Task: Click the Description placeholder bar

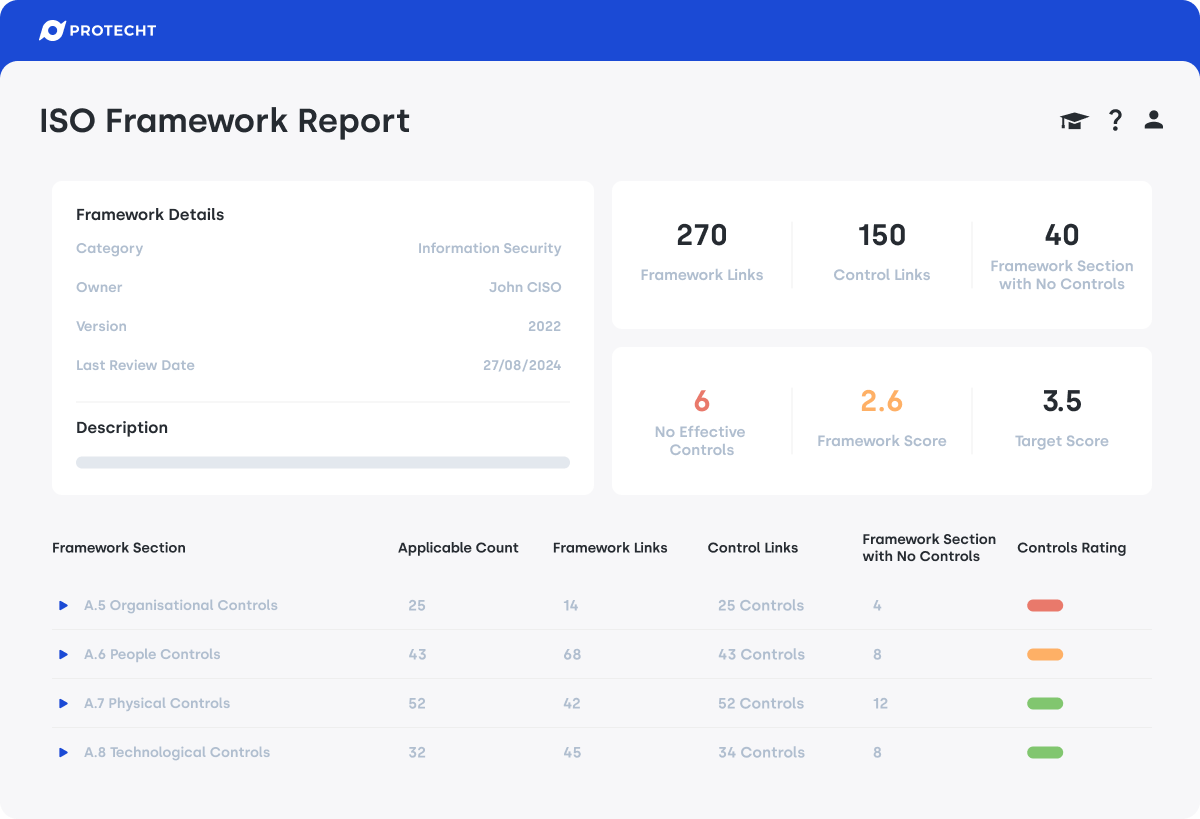Action: [322, 462]
